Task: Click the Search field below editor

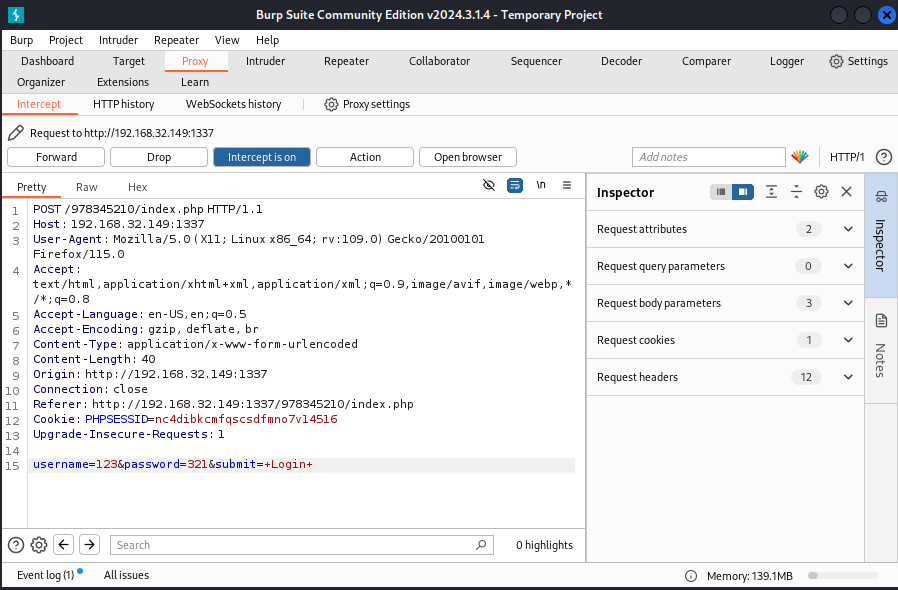Action: point(302,545)
